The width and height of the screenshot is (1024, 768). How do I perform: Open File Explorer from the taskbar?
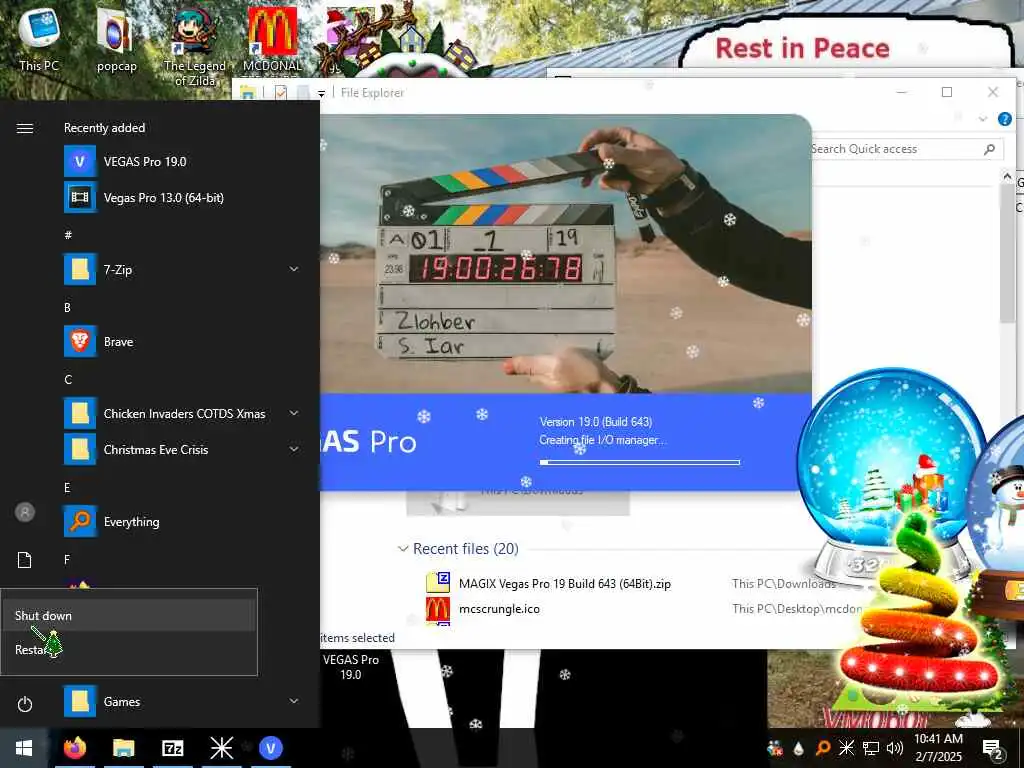point(123,748)
